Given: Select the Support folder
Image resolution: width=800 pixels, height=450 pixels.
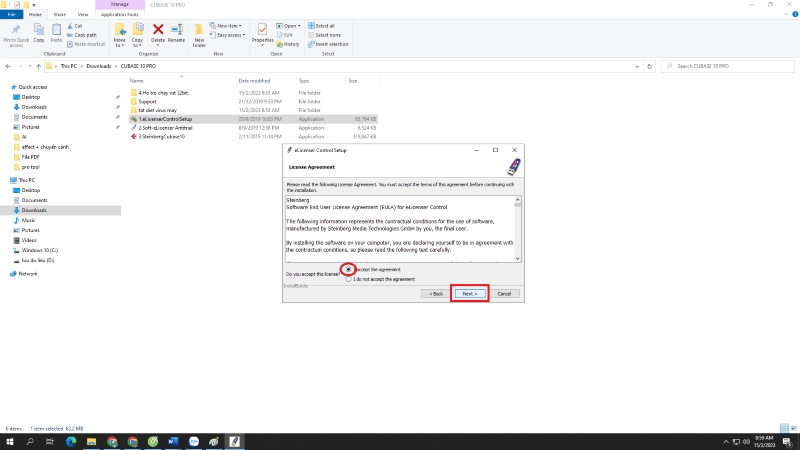Looking at the screenshot, I should click(x=147, y=102).
